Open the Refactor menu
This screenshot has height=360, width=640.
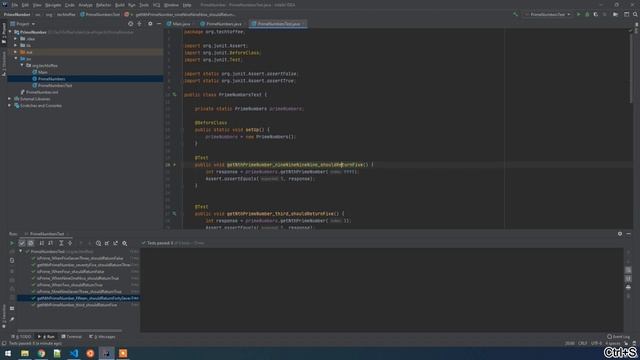(x=103, y=5)
